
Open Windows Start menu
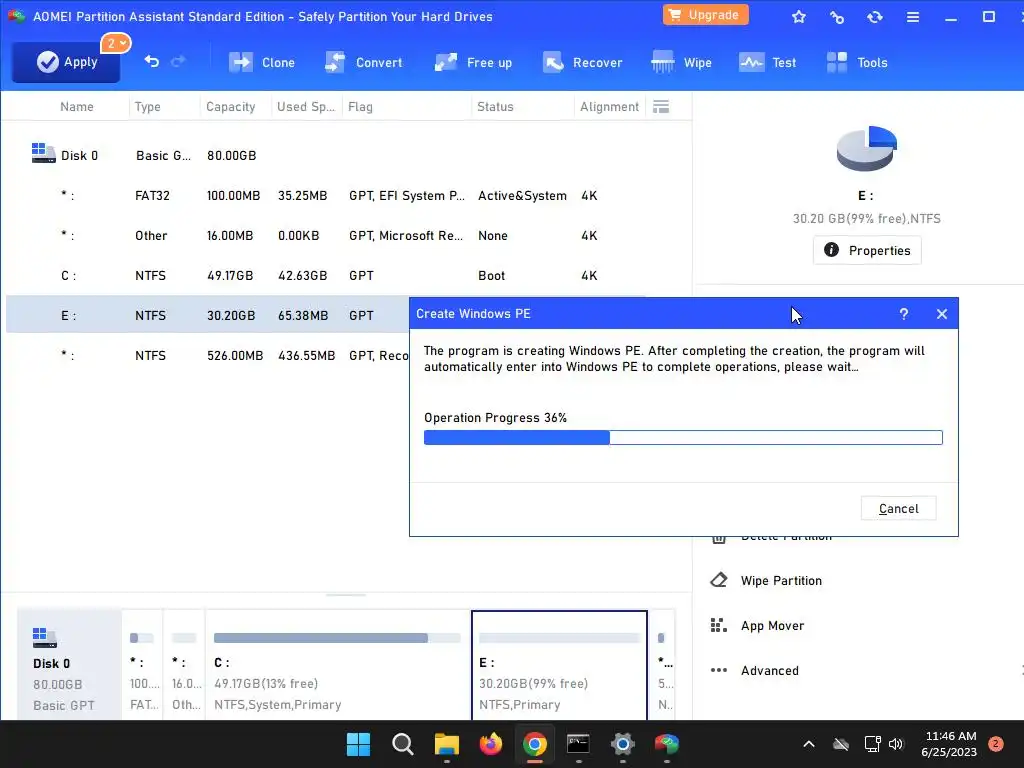click(358, 744)
